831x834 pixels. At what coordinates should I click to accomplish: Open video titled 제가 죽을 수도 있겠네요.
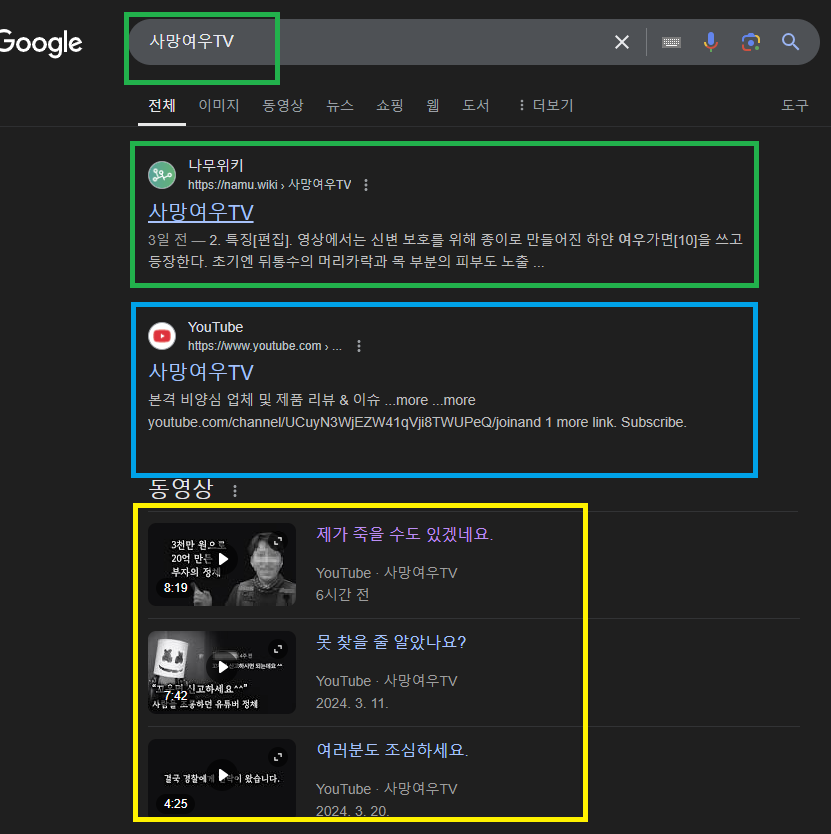pyautogui.click(x=405, y=534)
